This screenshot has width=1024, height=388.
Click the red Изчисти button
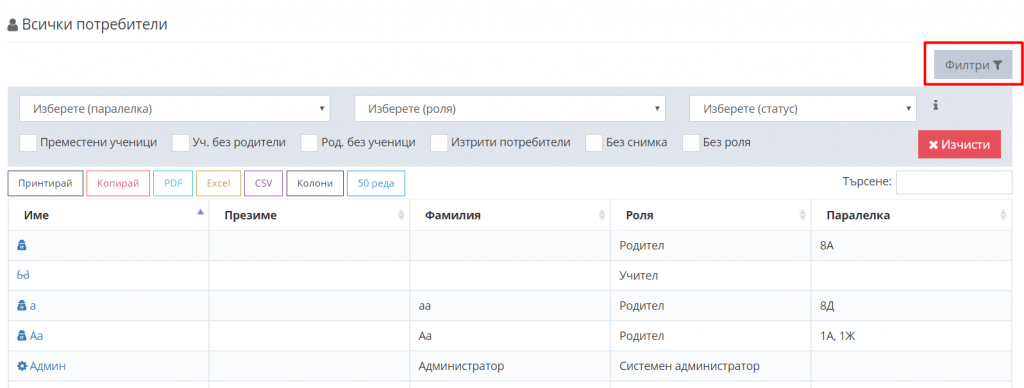click(x=959, y=144)
